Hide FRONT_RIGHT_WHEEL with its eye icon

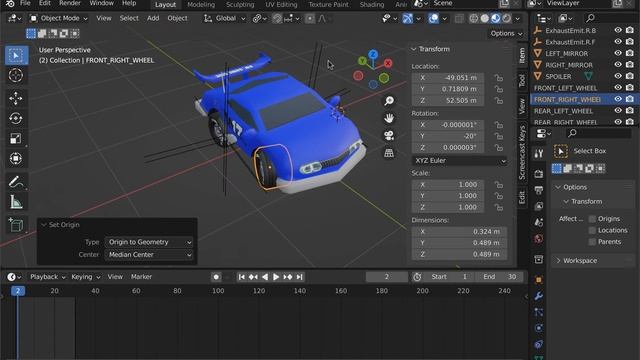coord(618,99)
